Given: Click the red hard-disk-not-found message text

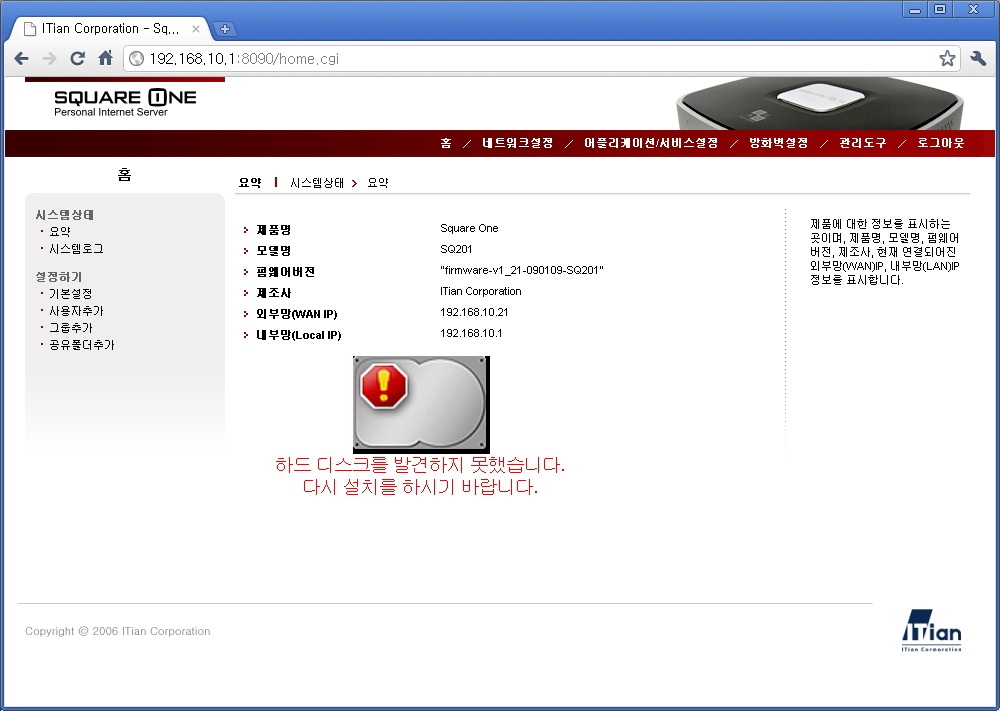Looking at the screenshot, I should point(420,476).
